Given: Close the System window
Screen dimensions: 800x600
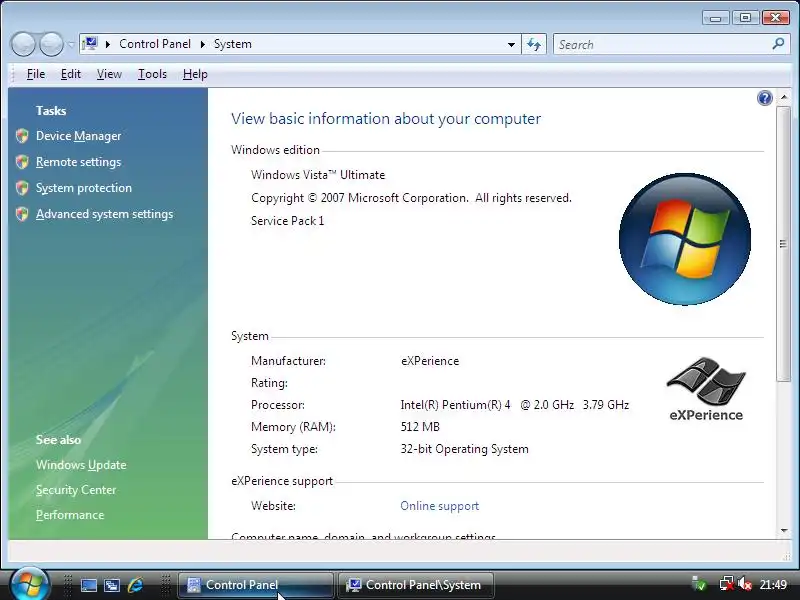Looking at the screenshot, I should [776, 18].
